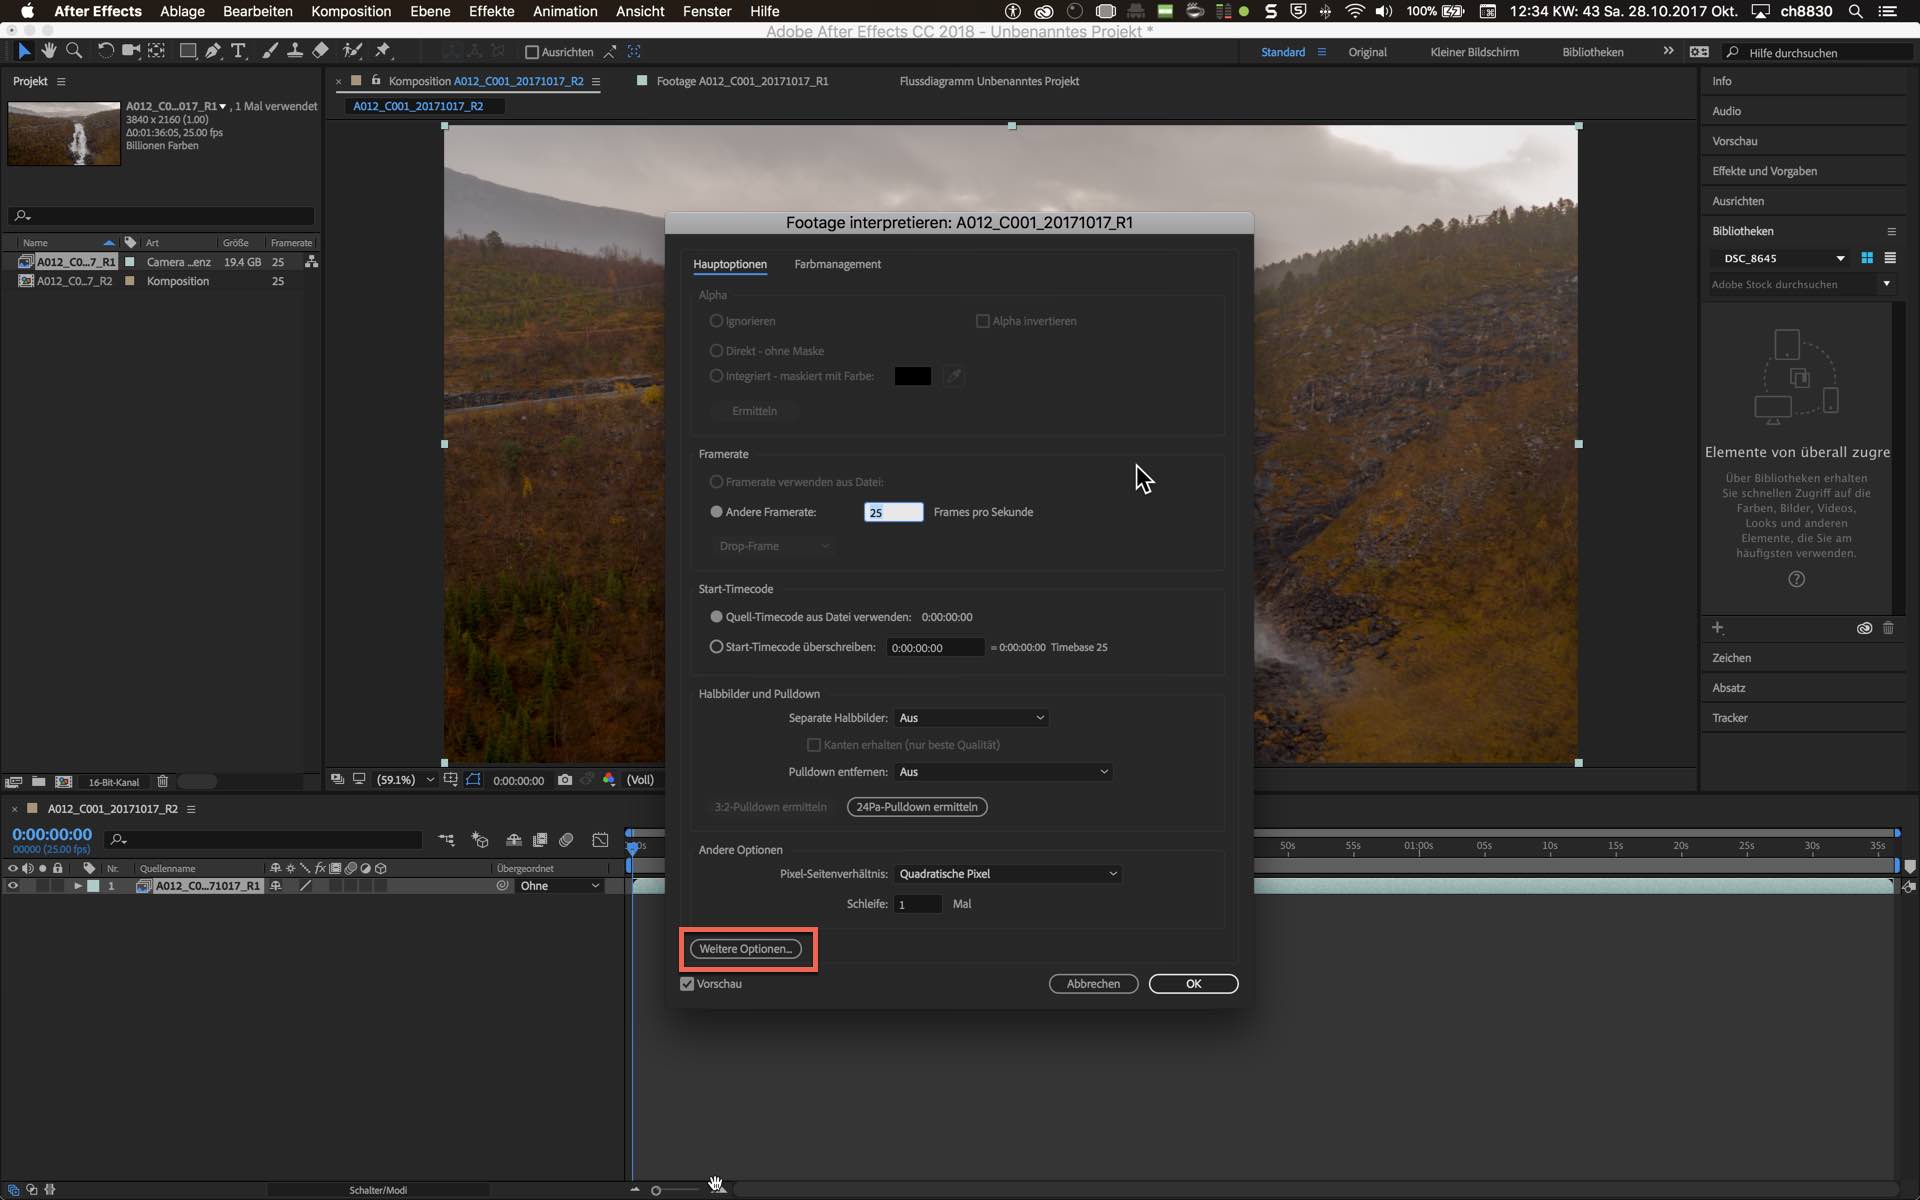This screenshot has height=1200, width=1920.
Task: Uncheck the Vorschau checkbox
Action: (x=687, y=984)
